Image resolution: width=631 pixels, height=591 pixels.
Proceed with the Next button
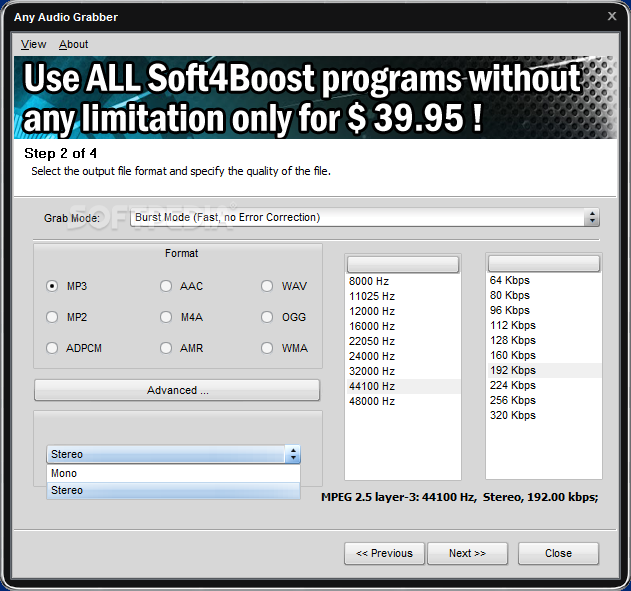(x=468, y=554)
